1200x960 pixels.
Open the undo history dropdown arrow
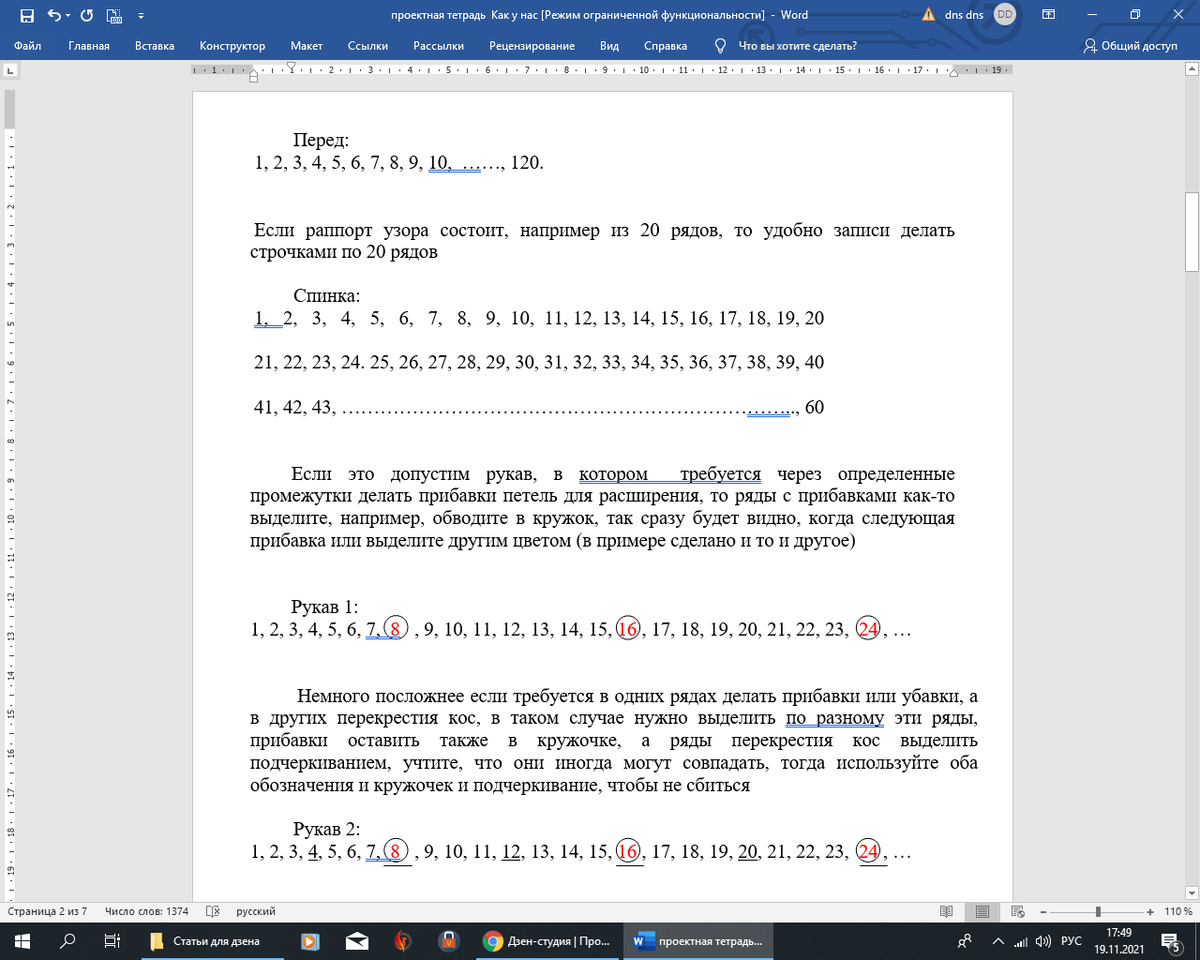pos(66,15)
